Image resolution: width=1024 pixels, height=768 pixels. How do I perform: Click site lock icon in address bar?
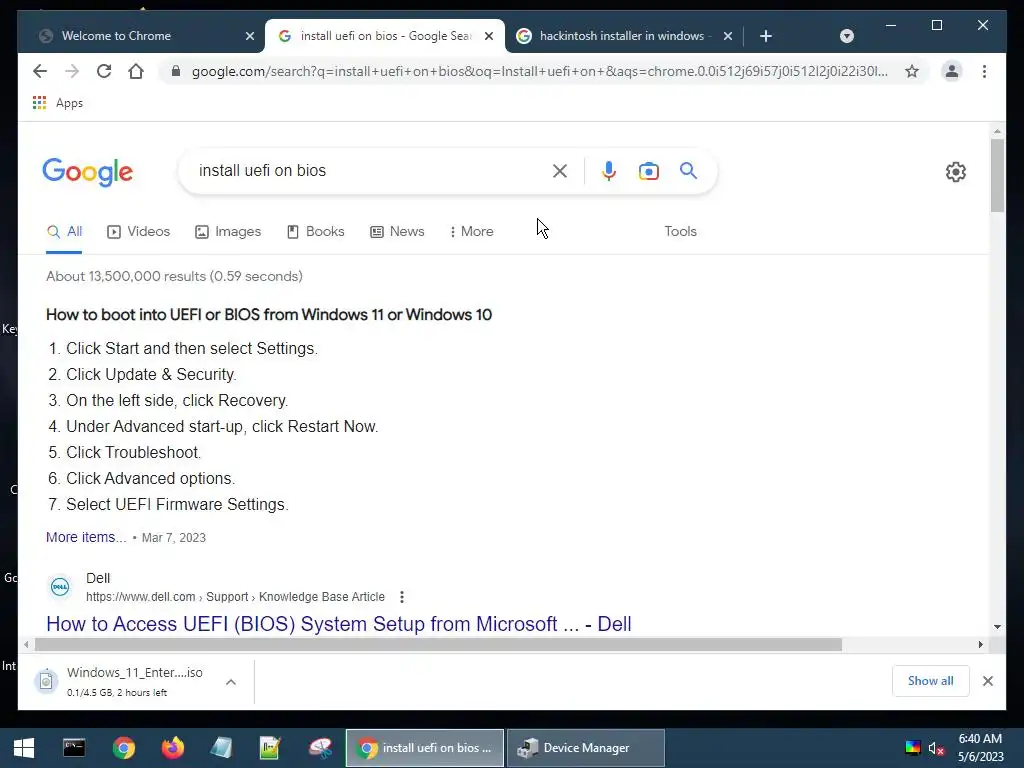(175, 71)
